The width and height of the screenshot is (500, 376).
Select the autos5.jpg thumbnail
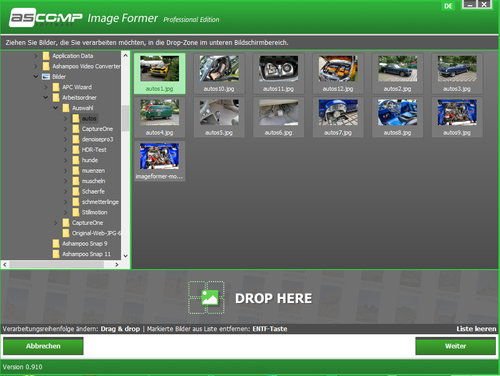(x=219, y=117)
